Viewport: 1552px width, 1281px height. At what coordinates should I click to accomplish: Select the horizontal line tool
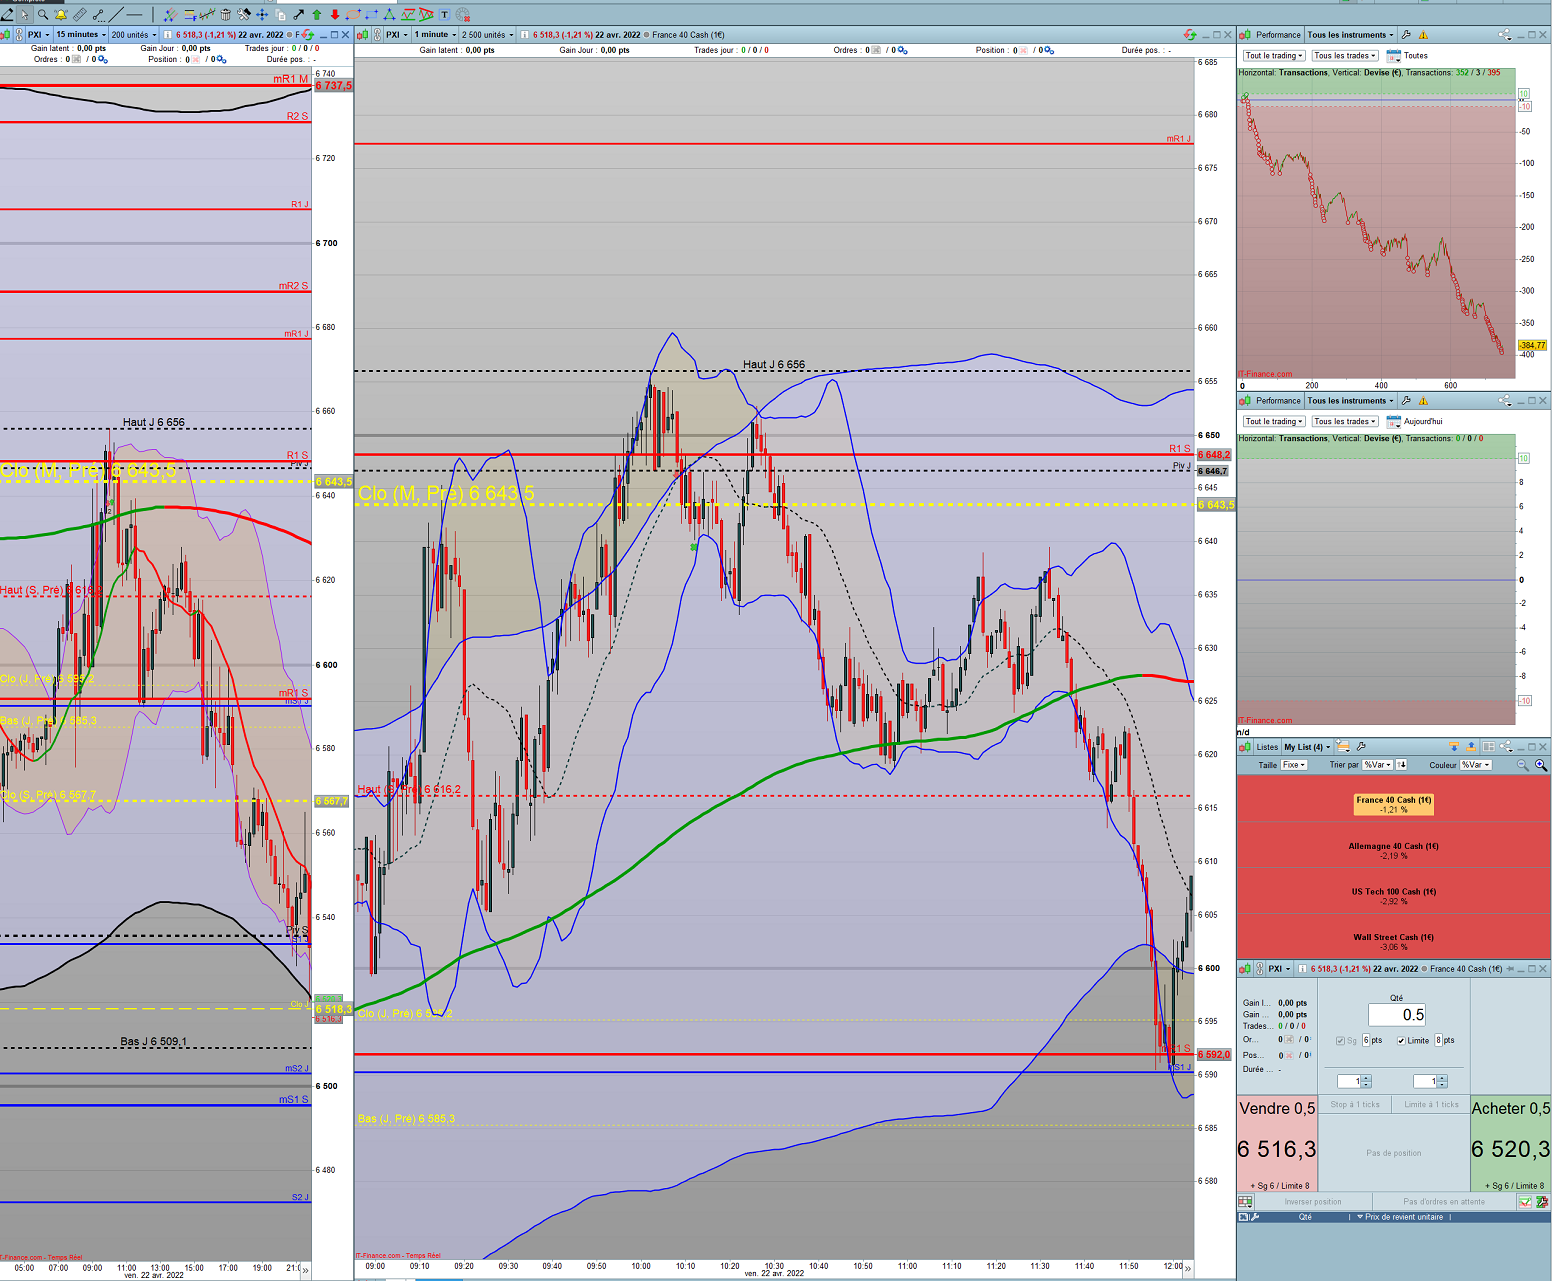134,15
